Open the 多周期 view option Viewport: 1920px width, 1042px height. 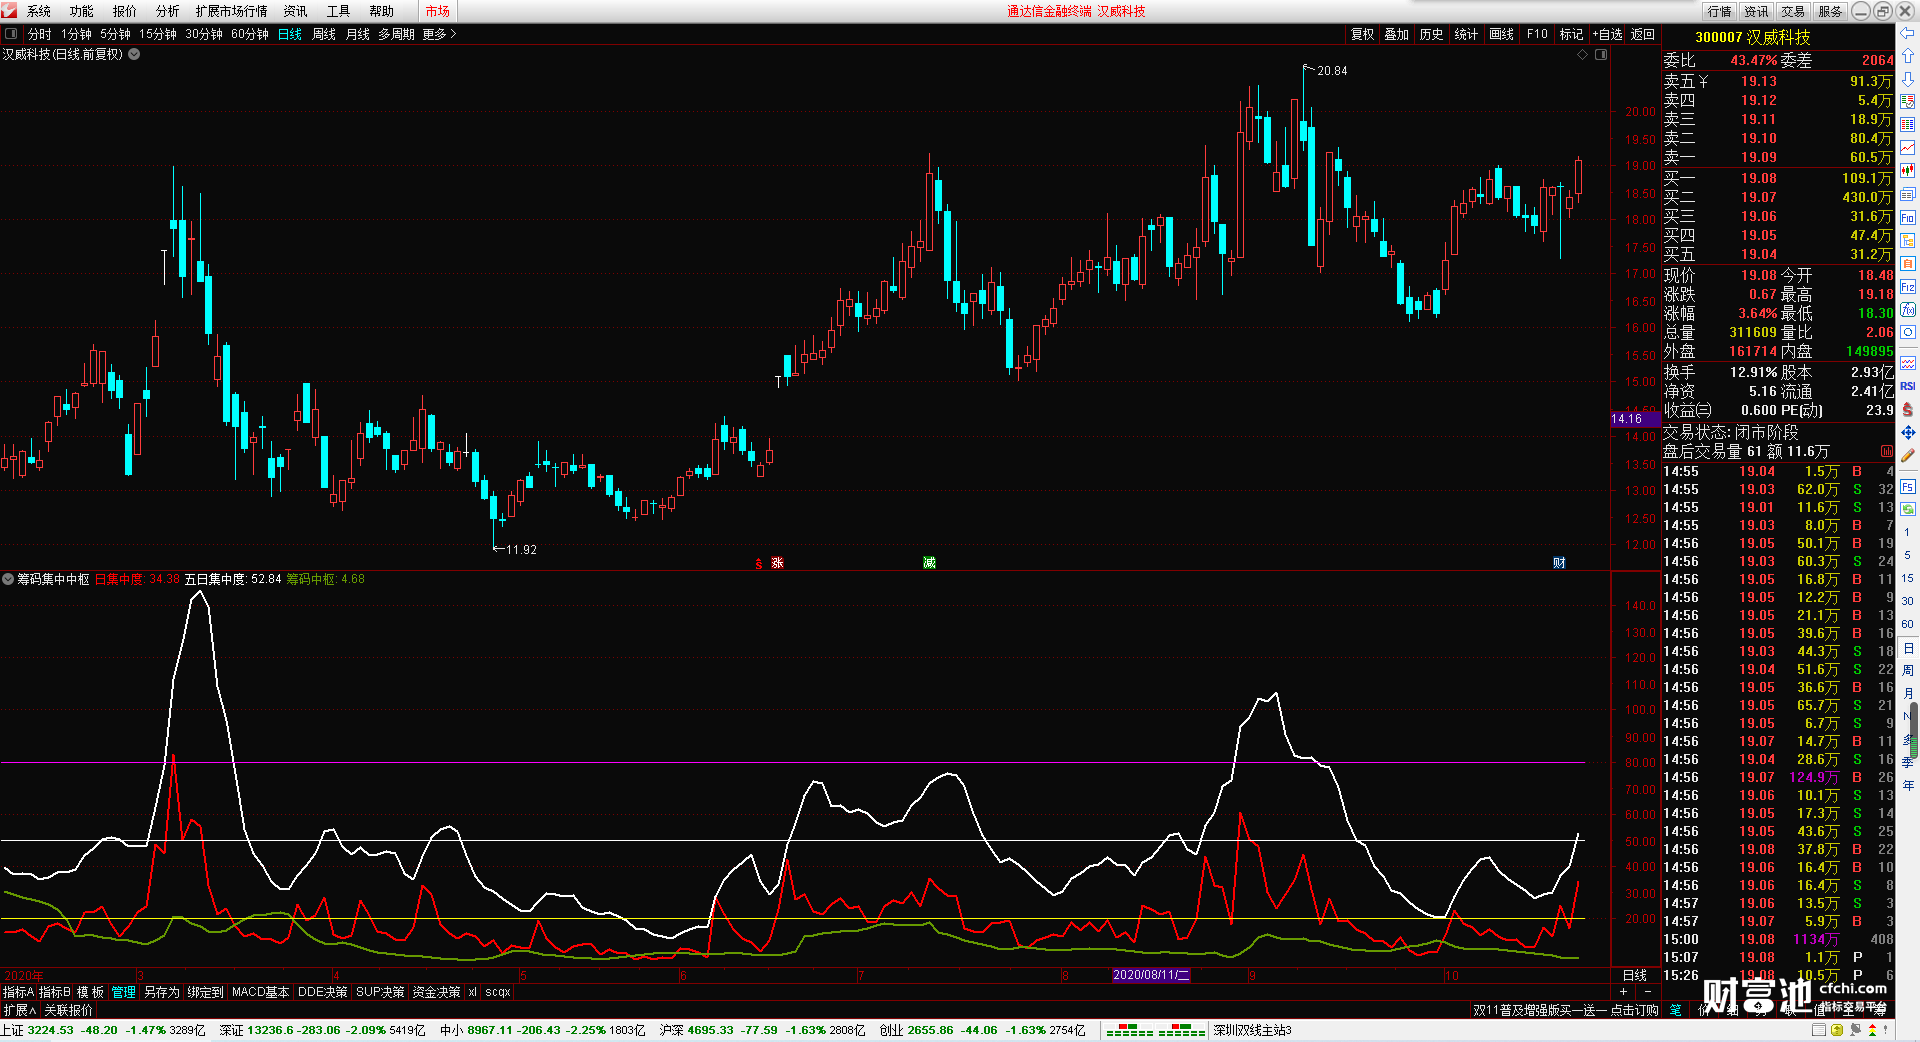pyautogui.click(x=396, y=34)
